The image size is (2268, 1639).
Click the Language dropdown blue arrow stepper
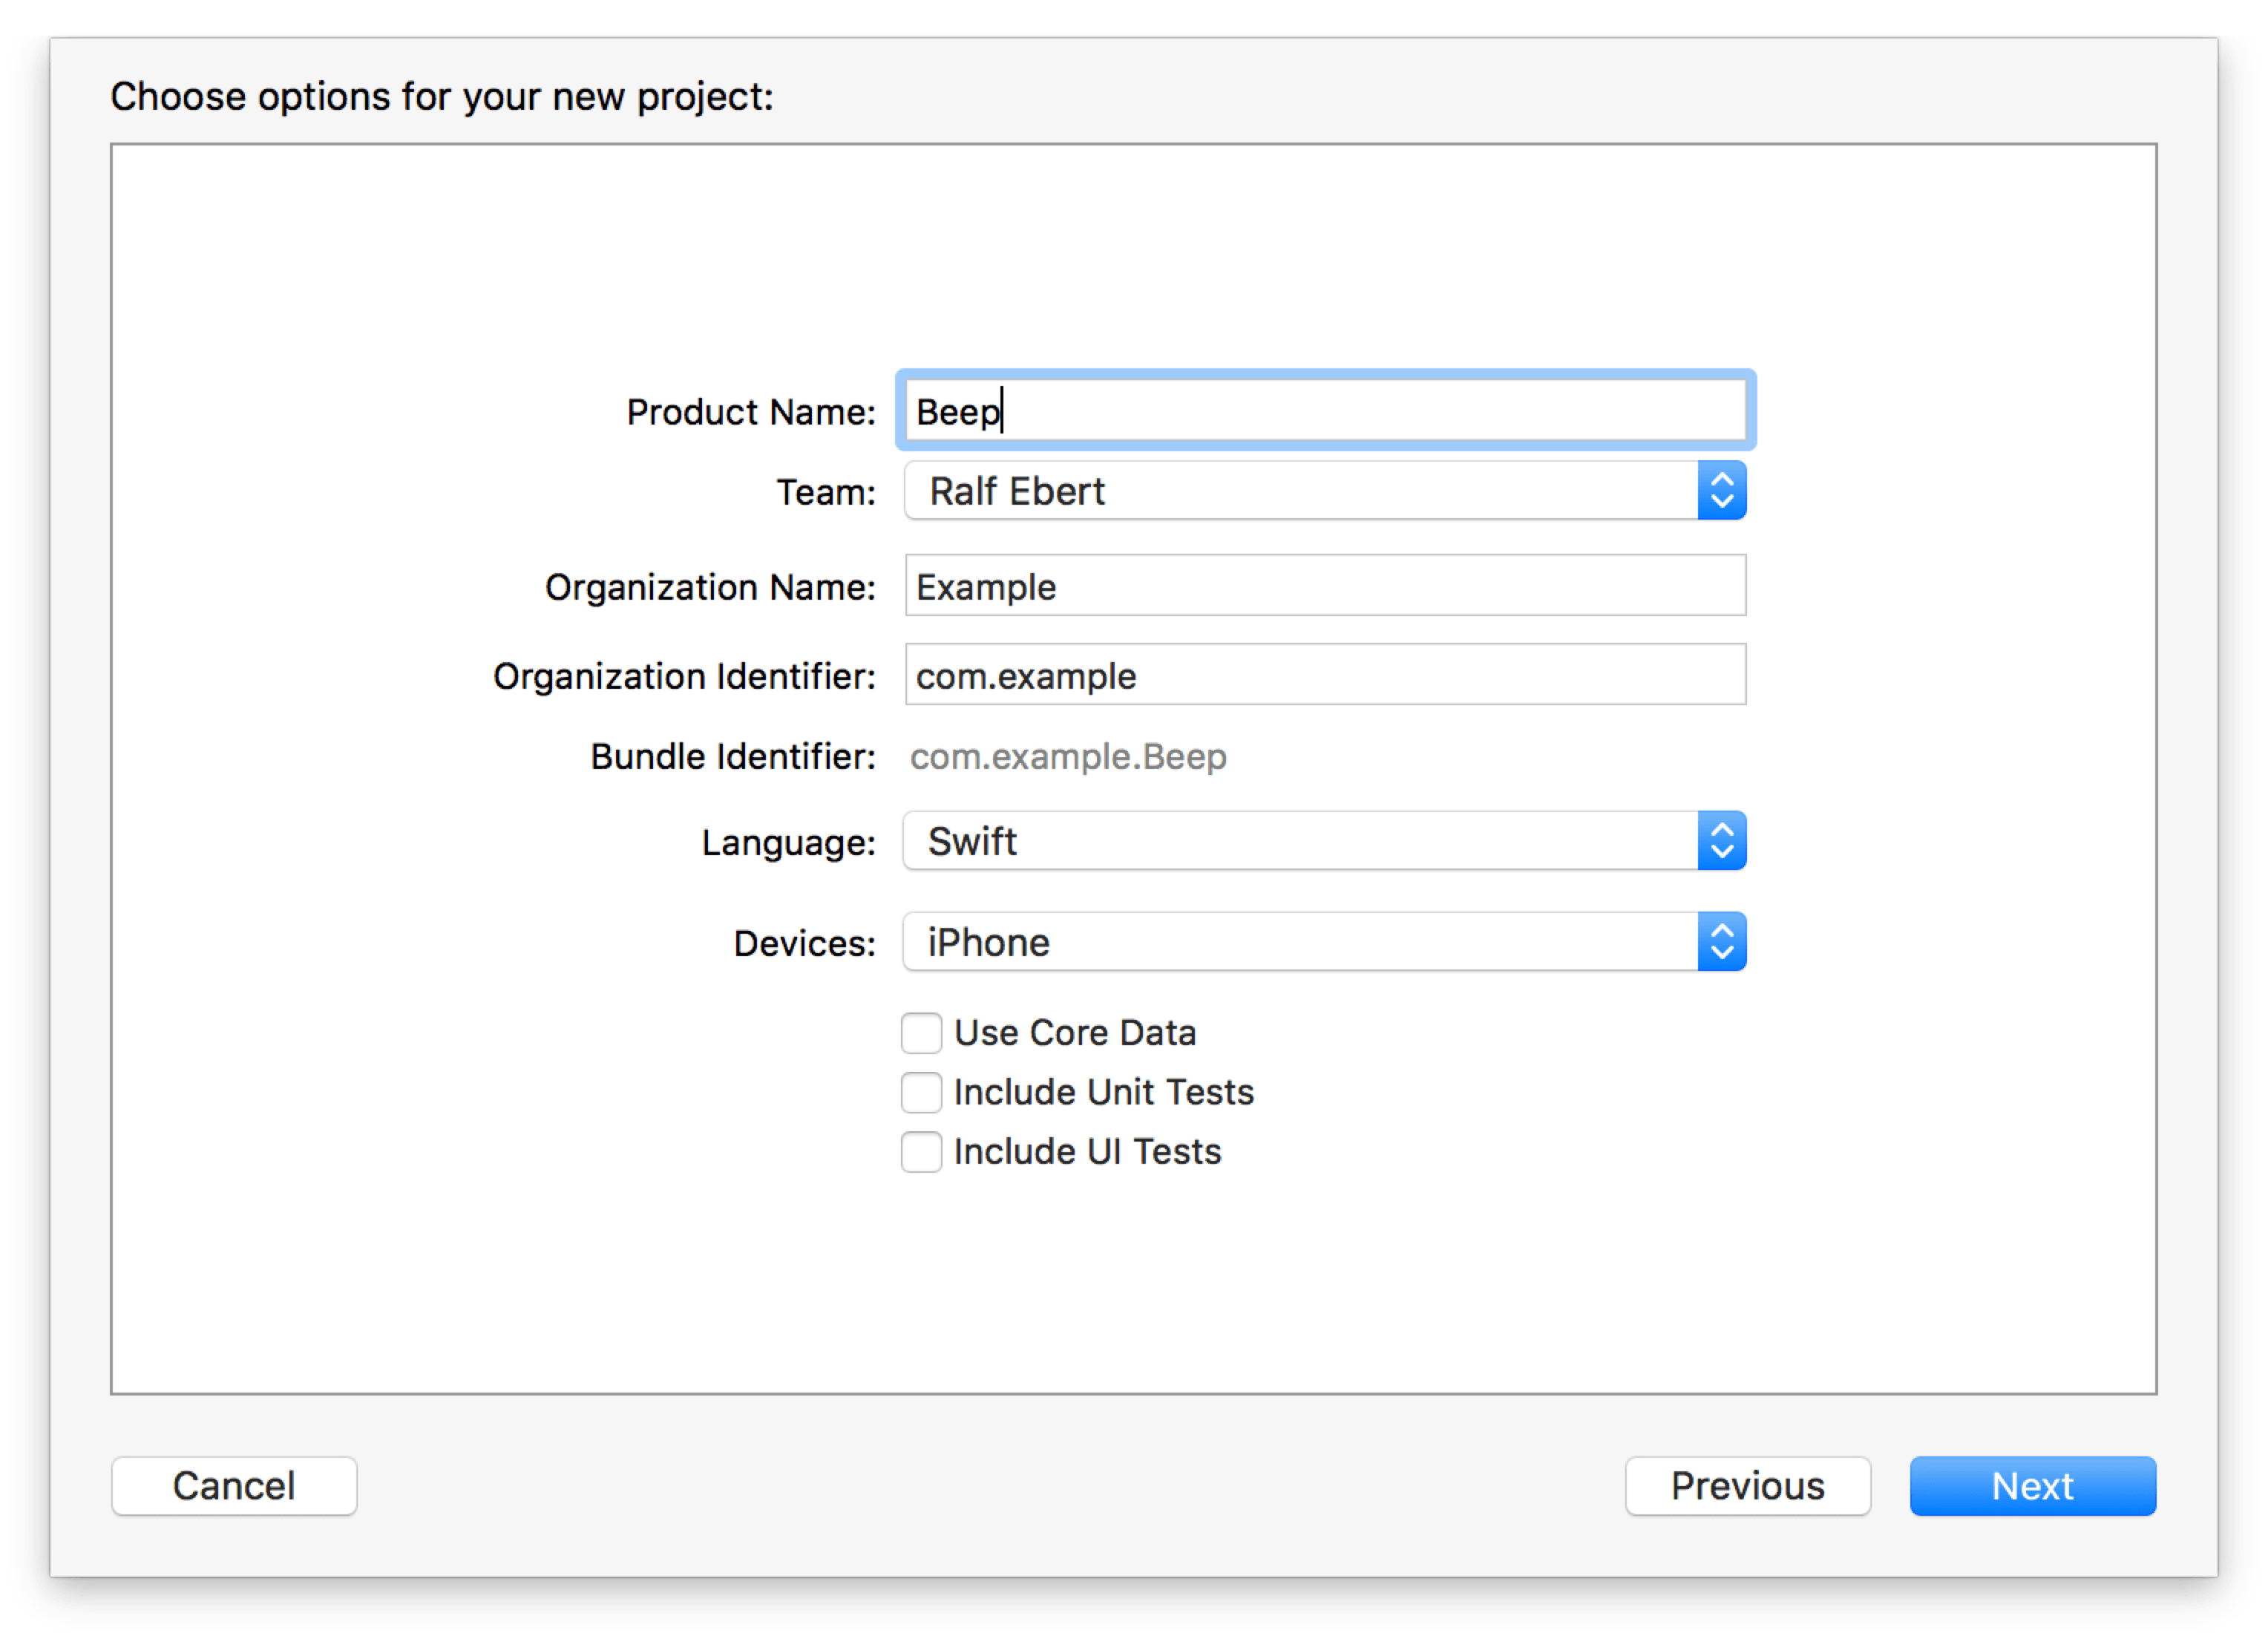coord(1721,841)
